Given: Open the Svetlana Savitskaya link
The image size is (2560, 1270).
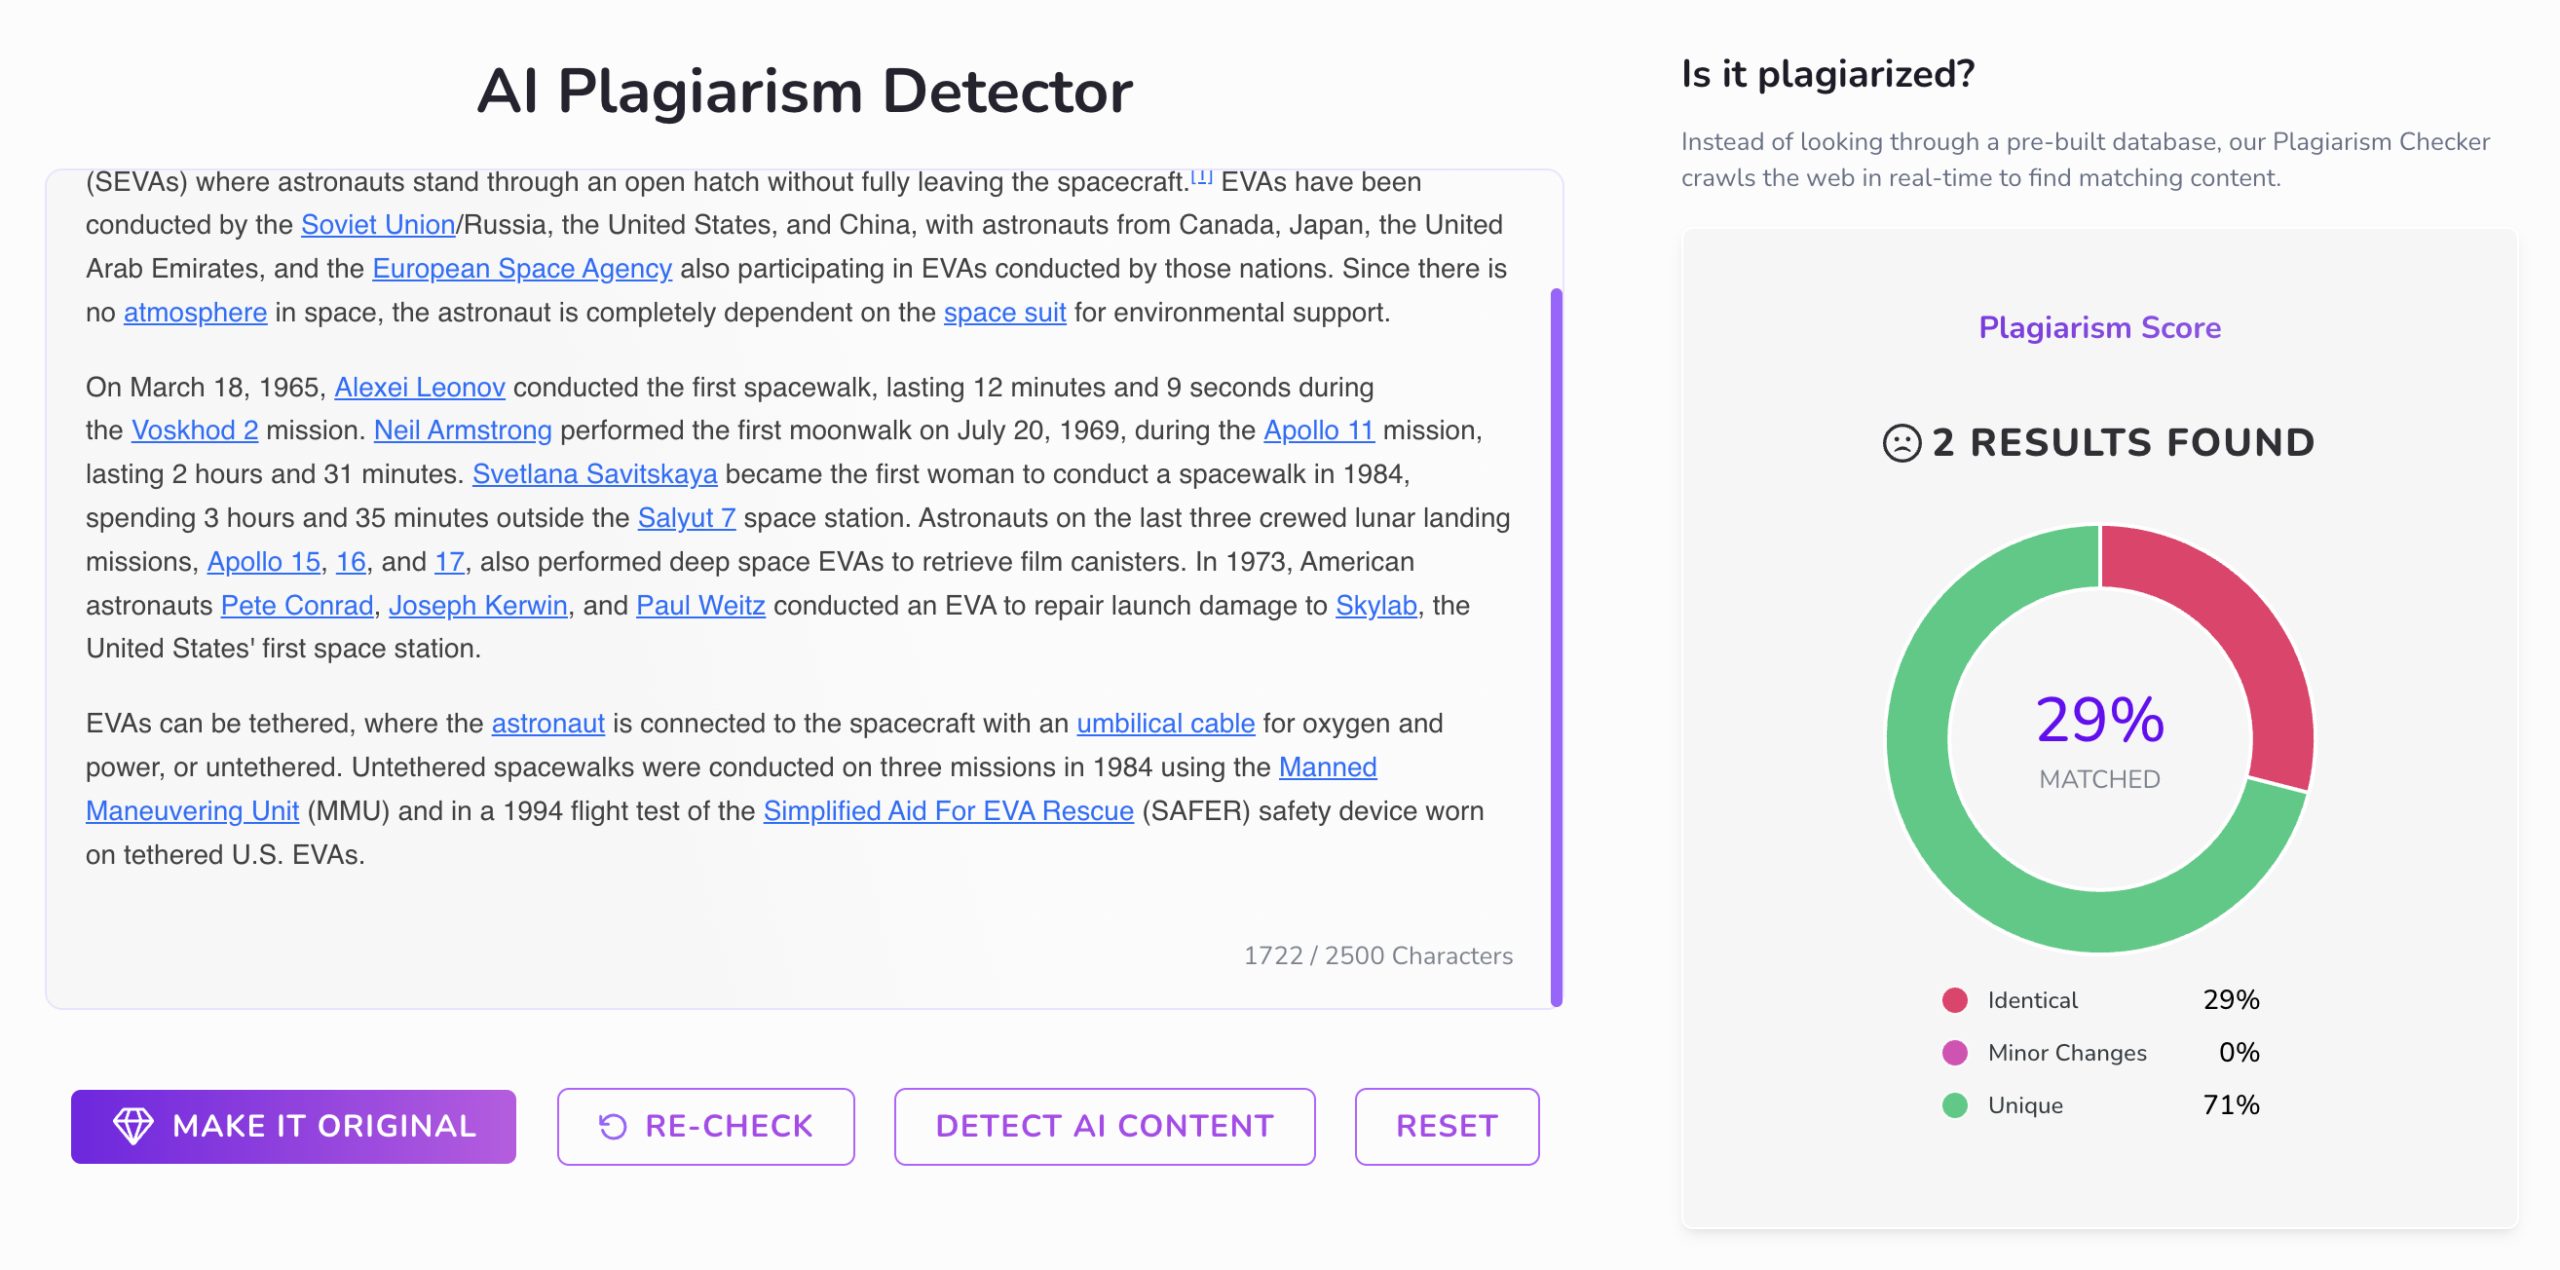Looking at the screenshot, I should click(x=595, y=474).
